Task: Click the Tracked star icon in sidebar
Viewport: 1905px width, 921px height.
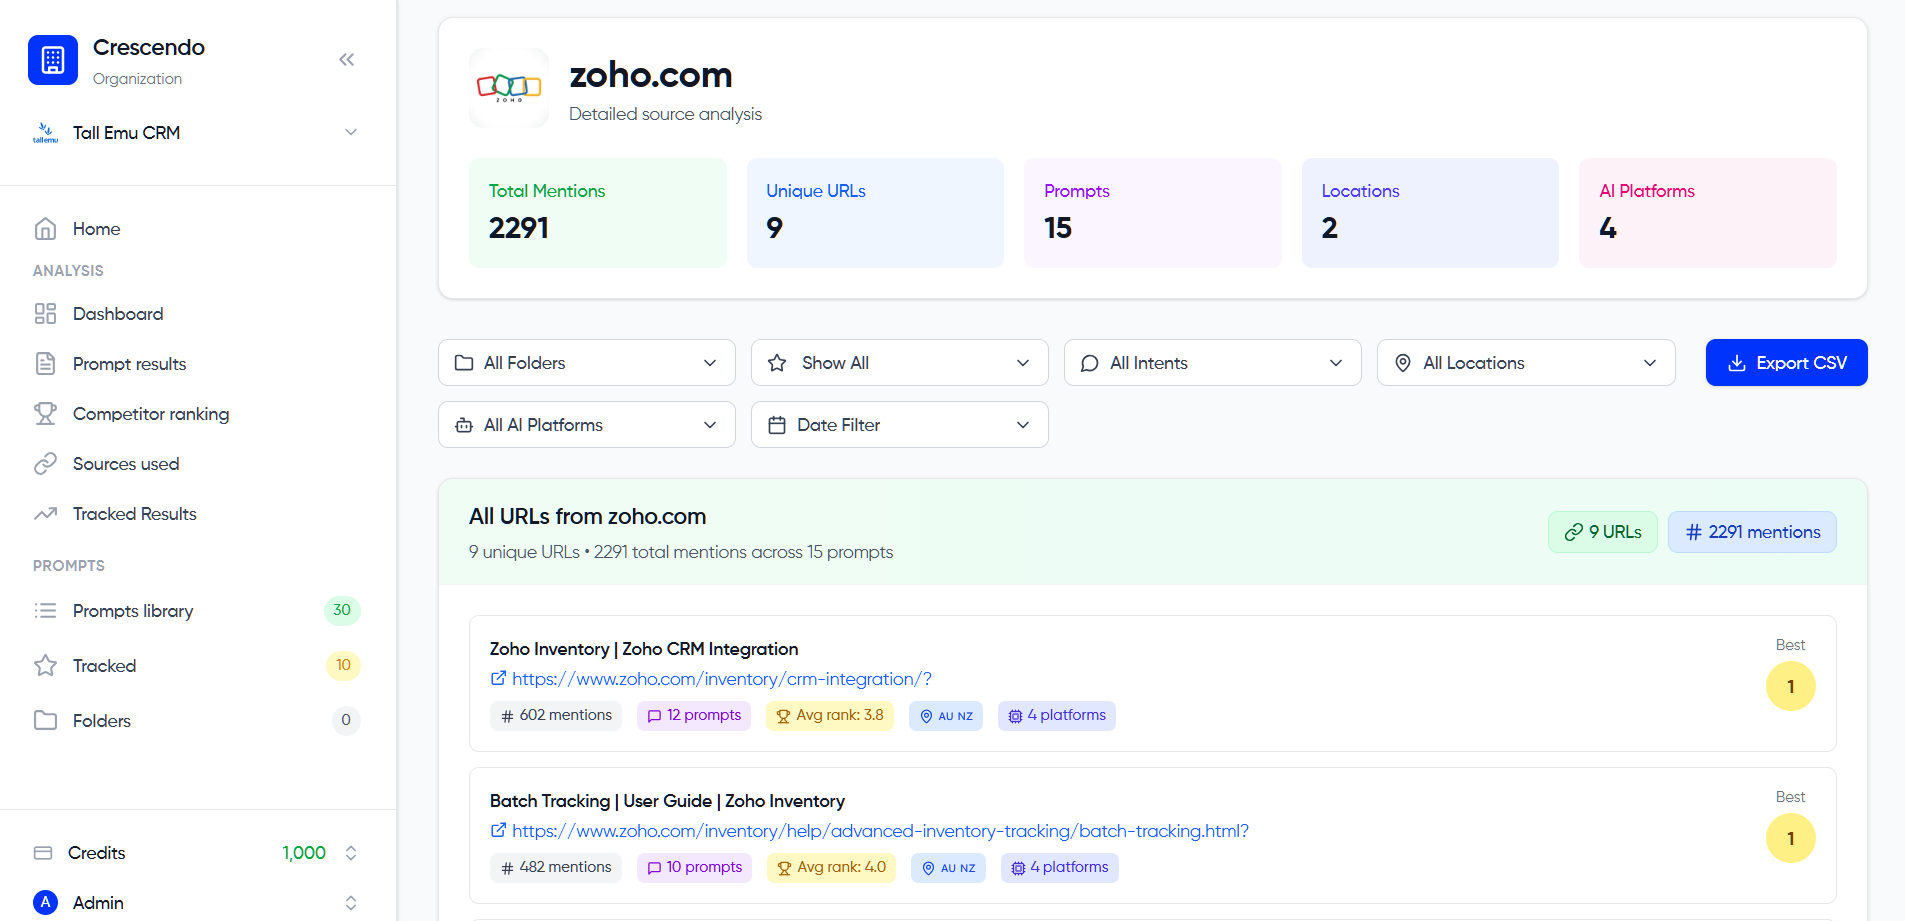Action: point(45,666)
